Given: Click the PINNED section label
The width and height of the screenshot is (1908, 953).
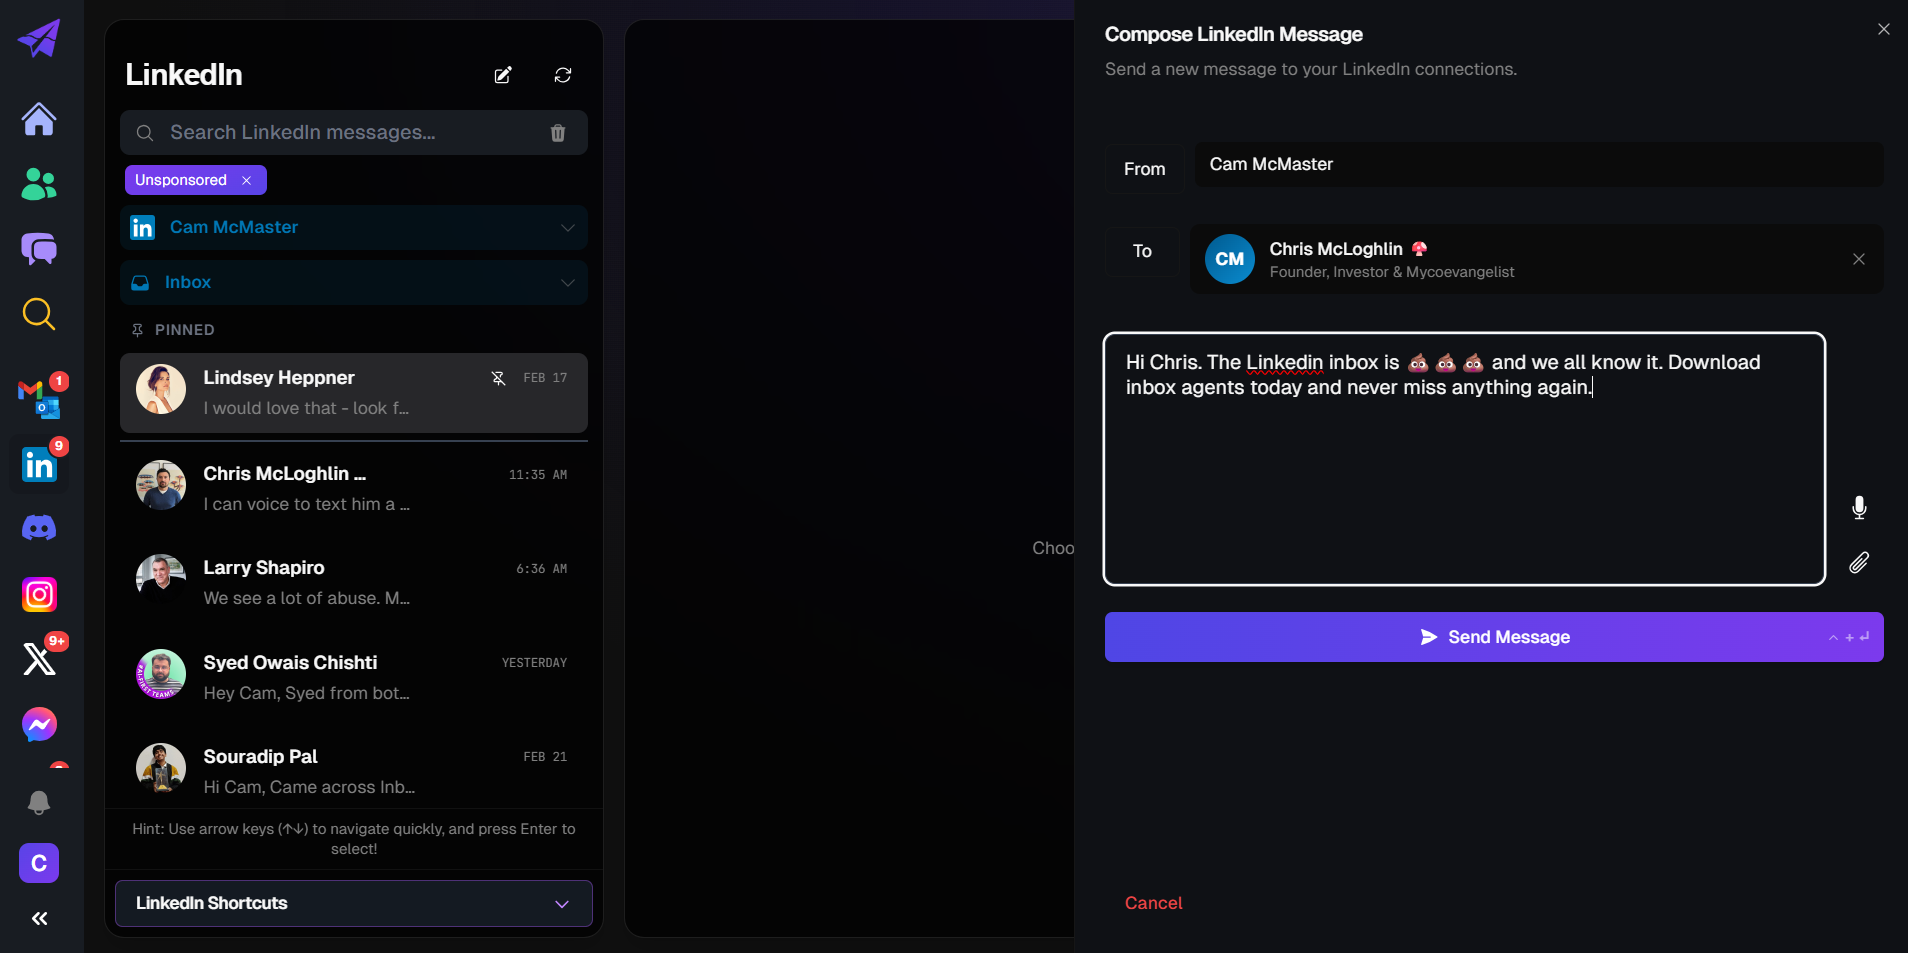Looking at the screenshot, I should pos(184,330).
